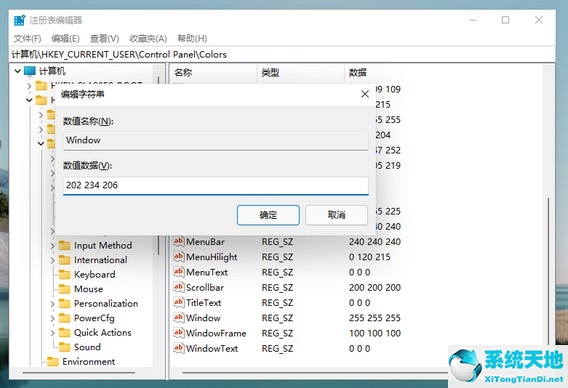Select the Sound tree item label
The height and width of the screenshot is (388, 568).
(87, 347)
